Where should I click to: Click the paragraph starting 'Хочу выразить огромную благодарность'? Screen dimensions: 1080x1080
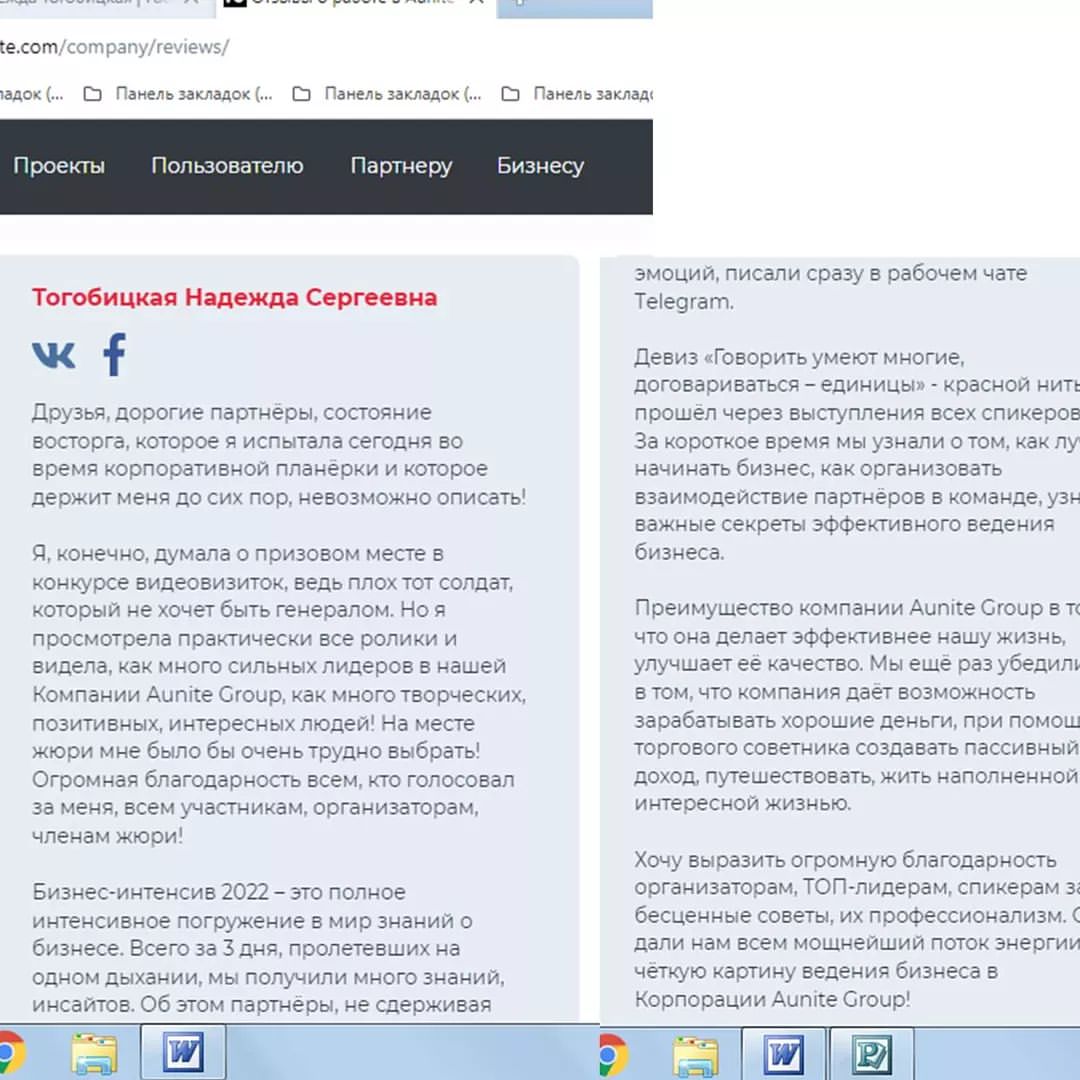pyautogui.click(x=857, y=929)
